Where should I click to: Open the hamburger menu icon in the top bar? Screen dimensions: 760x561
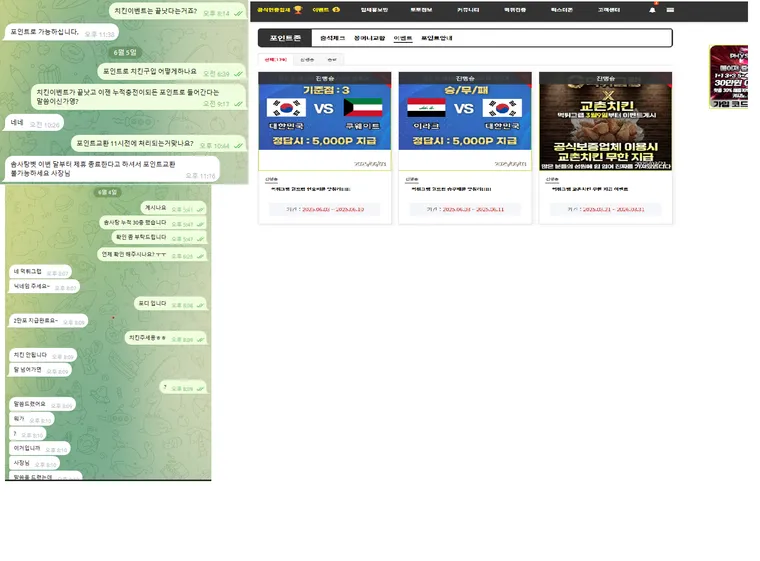point(670,10)
